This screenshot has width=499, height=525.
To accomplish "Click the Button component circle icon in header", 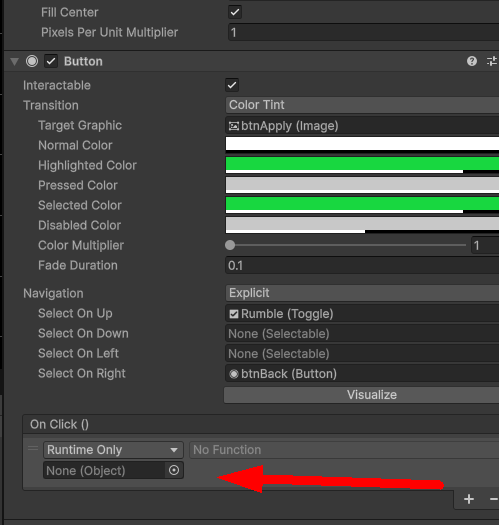I will [x=32, y=61].
